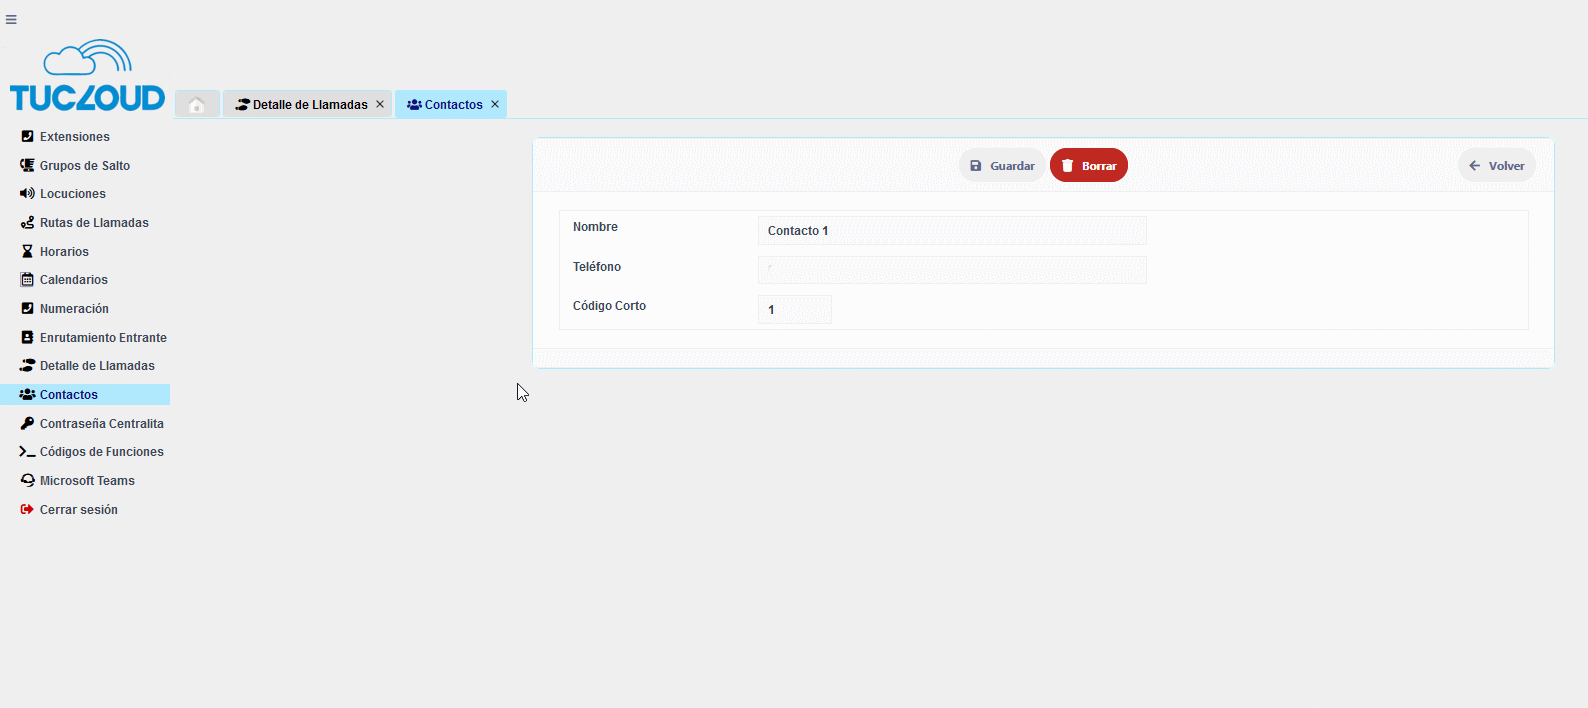1588x708 pixels.
Task: Select the Código Corto input box
Action: 794,310
